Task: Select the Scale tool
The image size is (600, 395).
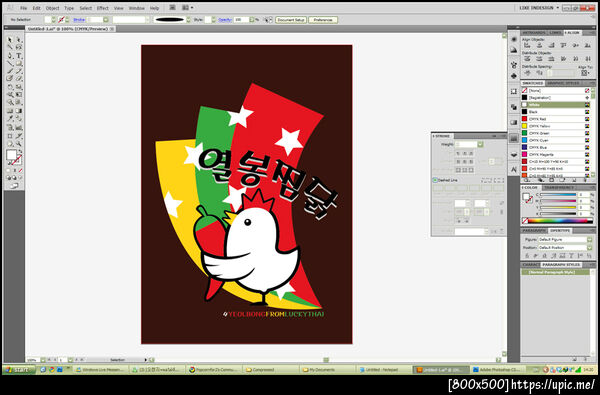Action: [19, 87]
